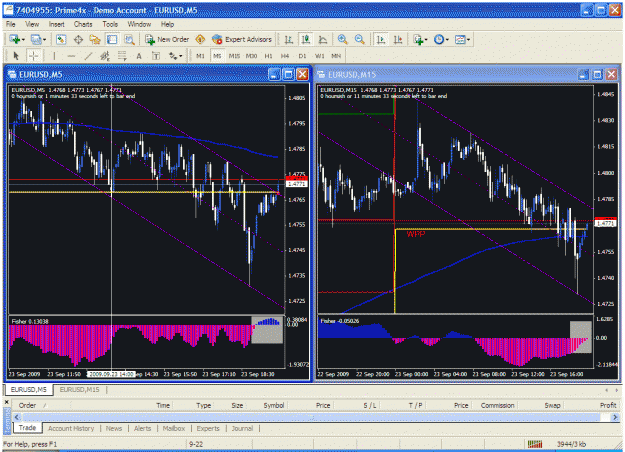Select the Arrows symbols tool

click(x=173, y=56)
